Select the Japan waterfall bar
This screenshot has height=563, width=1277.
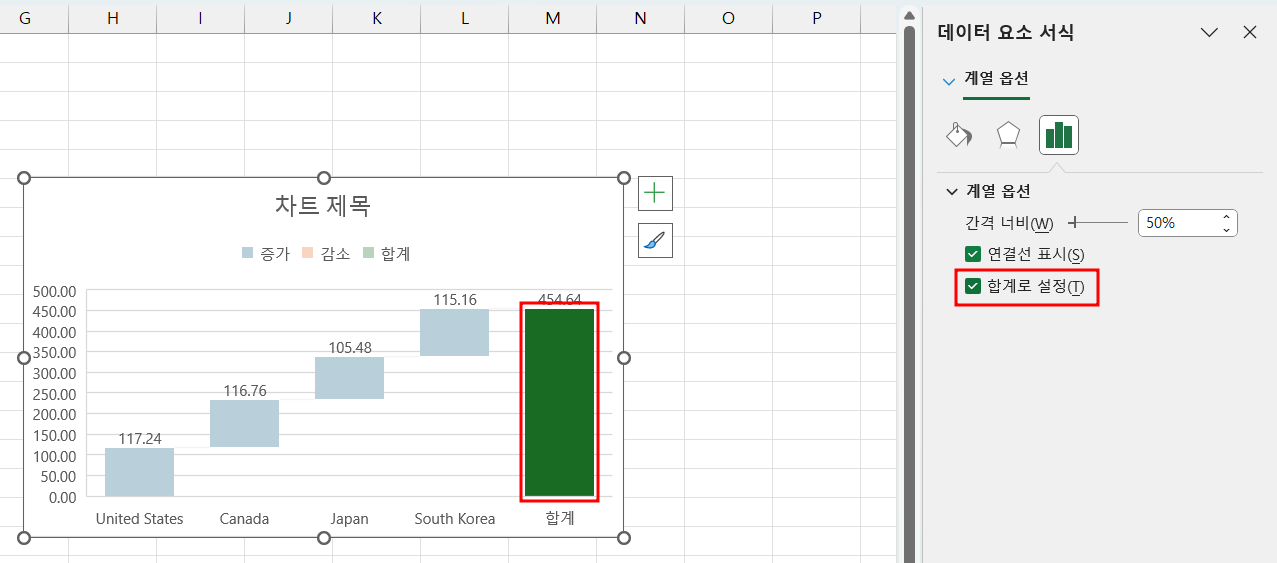(349, 378)
